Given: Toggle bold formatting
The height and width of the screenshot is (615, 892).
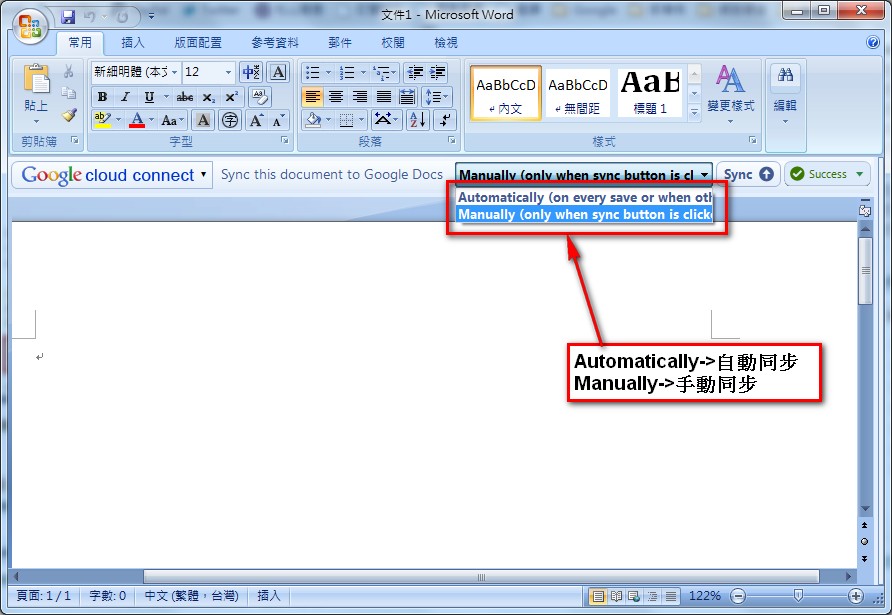Looking at the screenshot, I should tap(102, 97).
